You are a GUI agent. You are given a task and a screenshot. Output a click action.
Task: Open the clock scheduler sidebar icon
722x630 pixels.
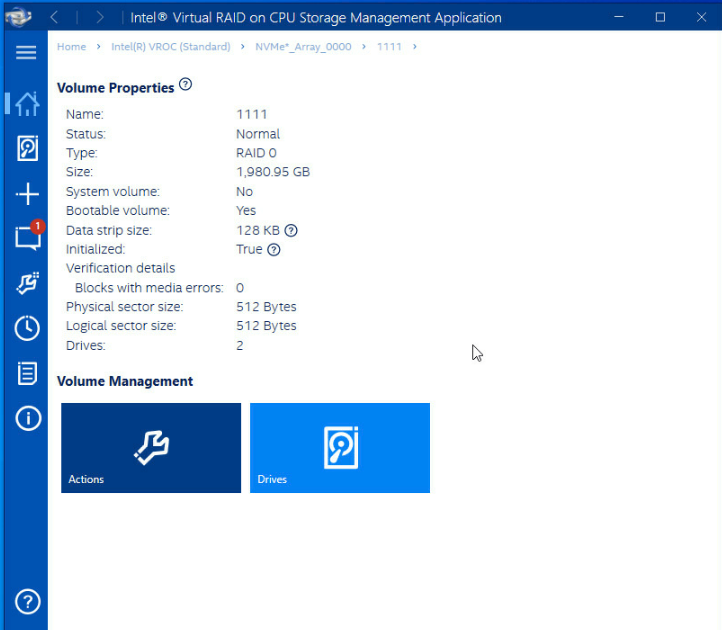(27, 328)
